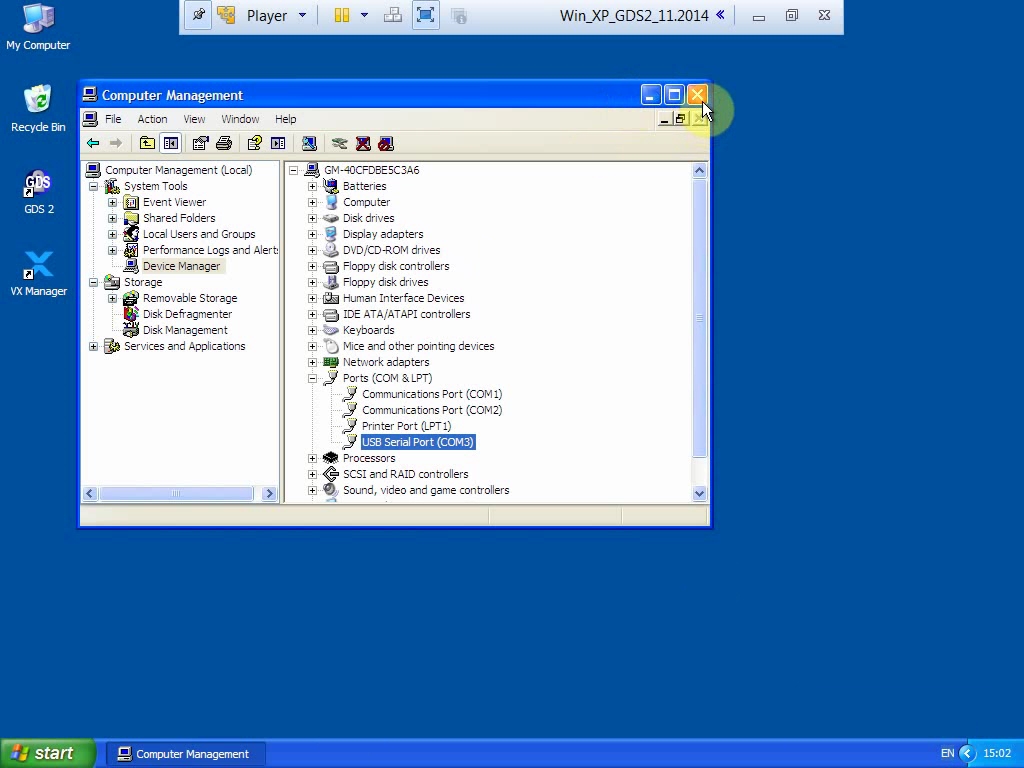The height and width of the screenshot is (768, 1024).
Task: Click the Show/Hide Action Pane icon
Action: [x=278, y=143]
